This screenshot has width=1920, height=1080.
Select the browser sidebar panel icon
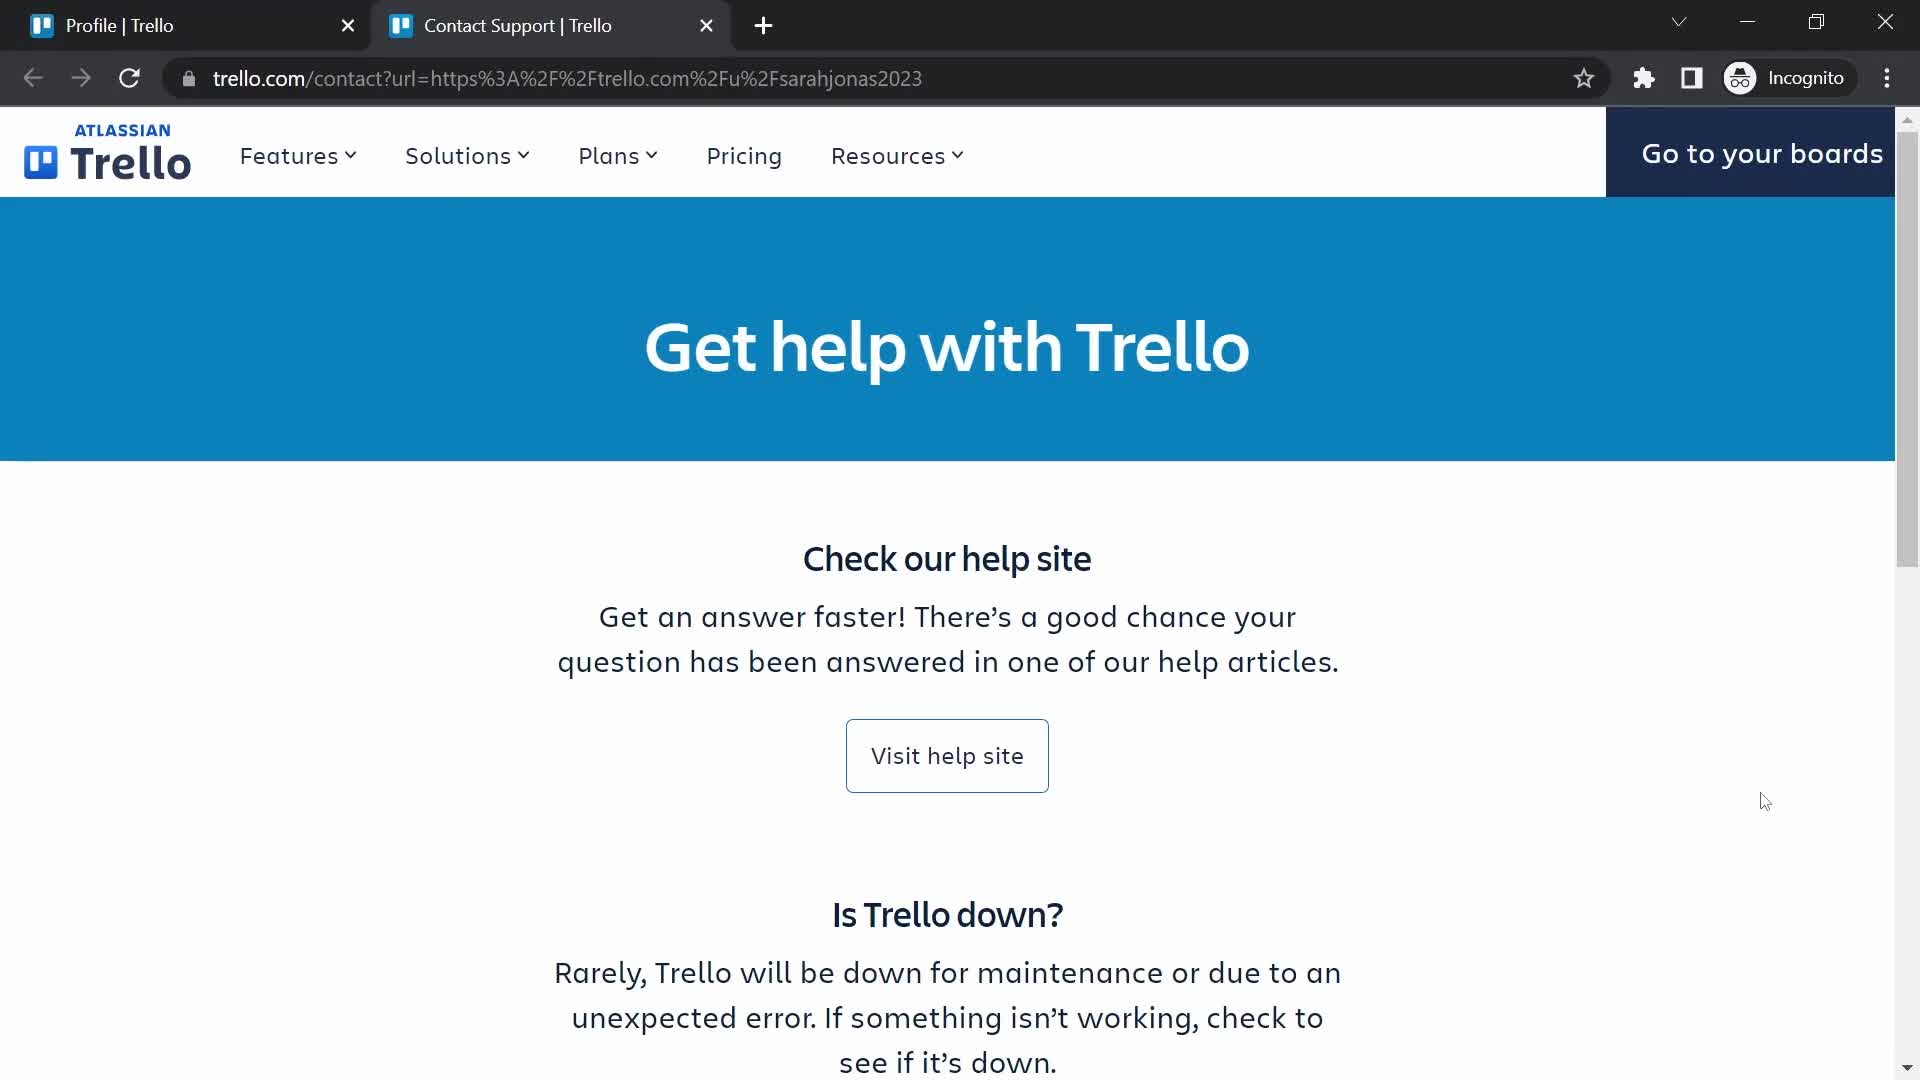click(x=1693, y=78)
